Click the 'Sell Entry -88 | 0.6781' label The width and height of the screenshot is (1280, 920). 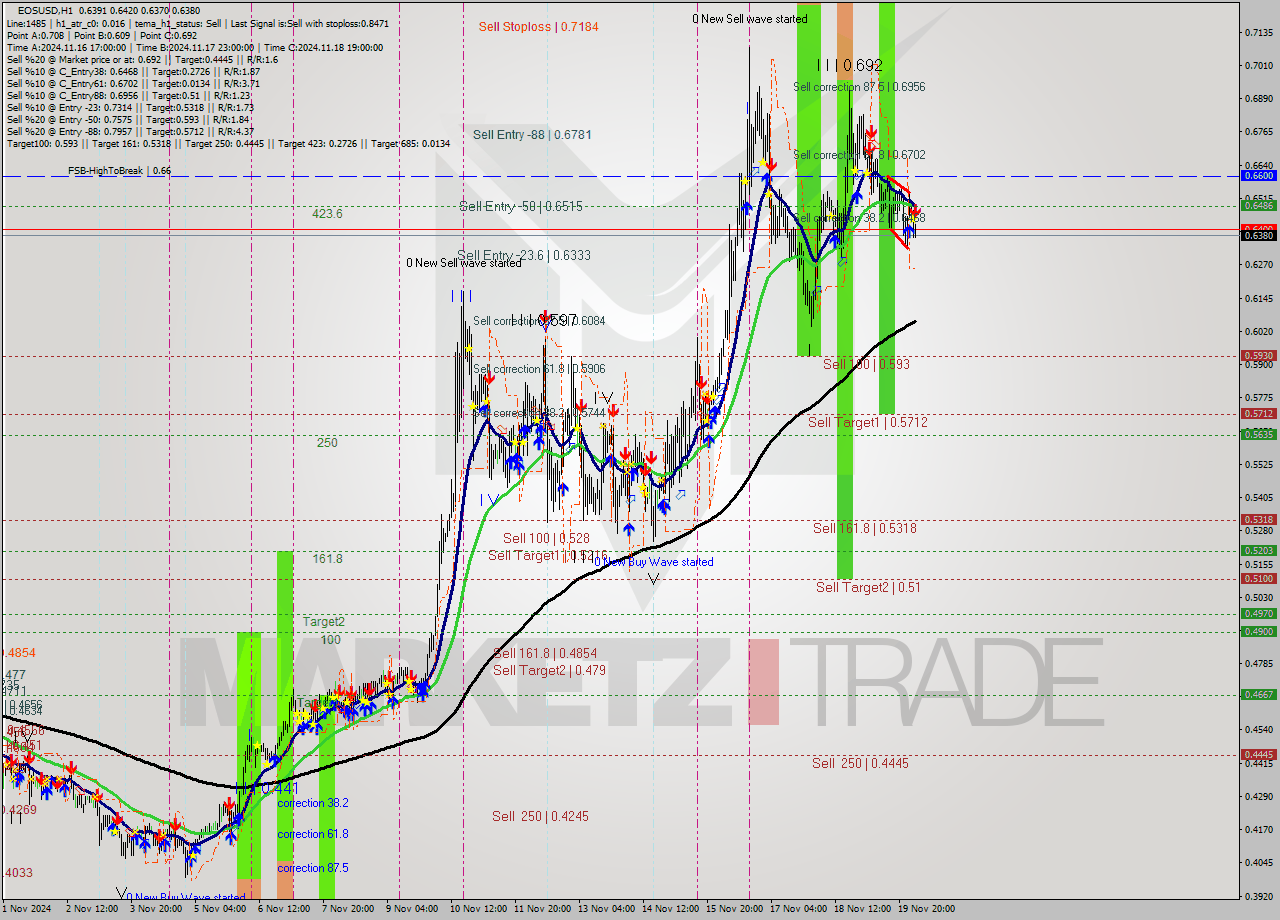pos(533,134)
